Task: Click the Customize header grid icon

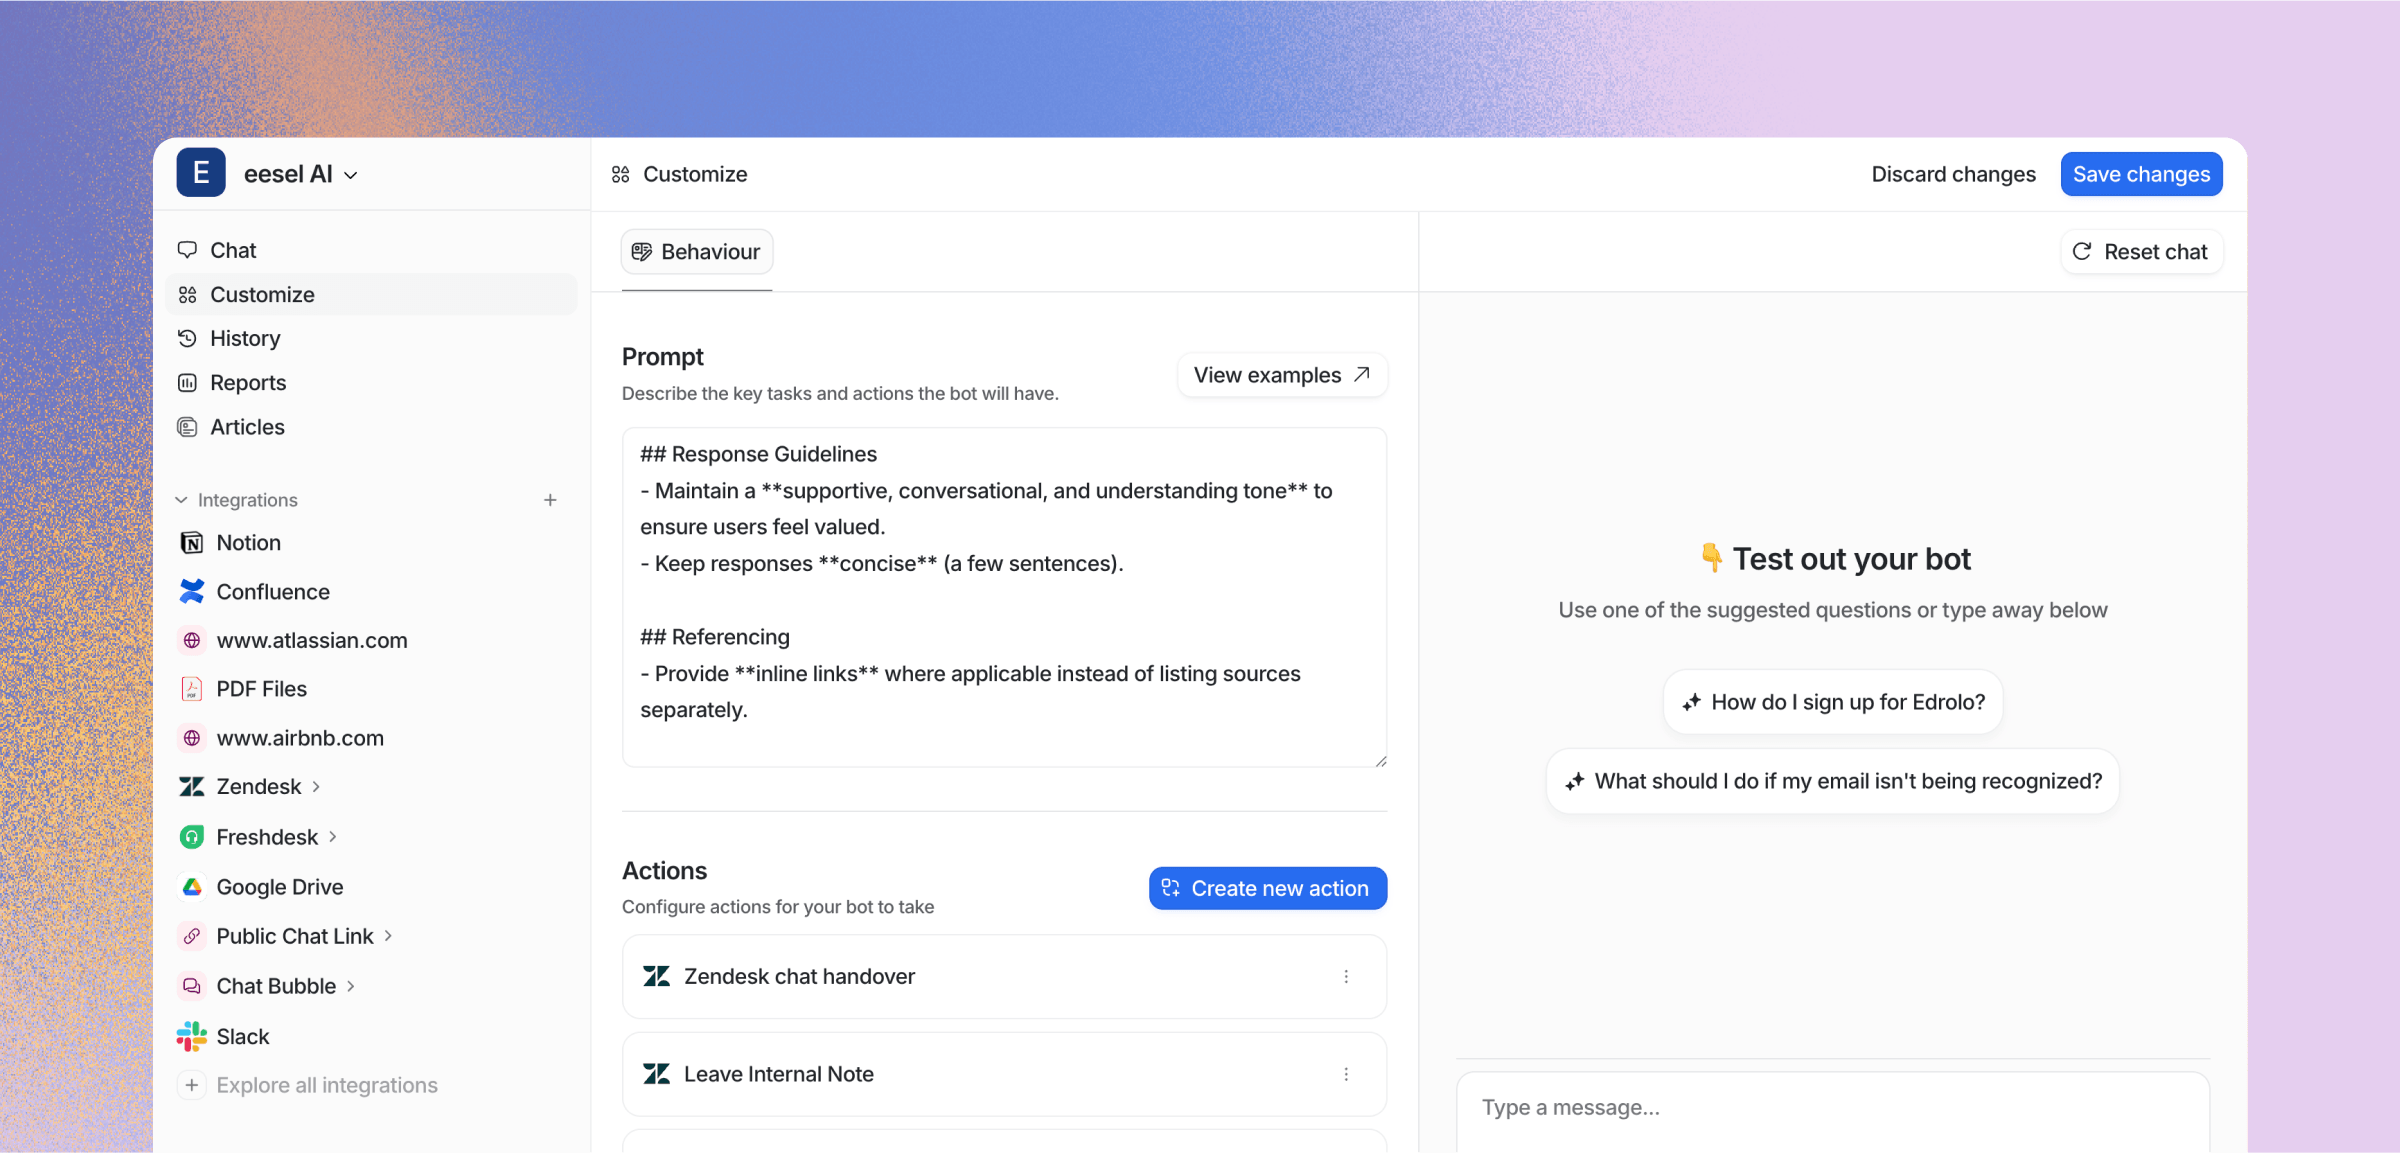Action: (x=620, y=174)
